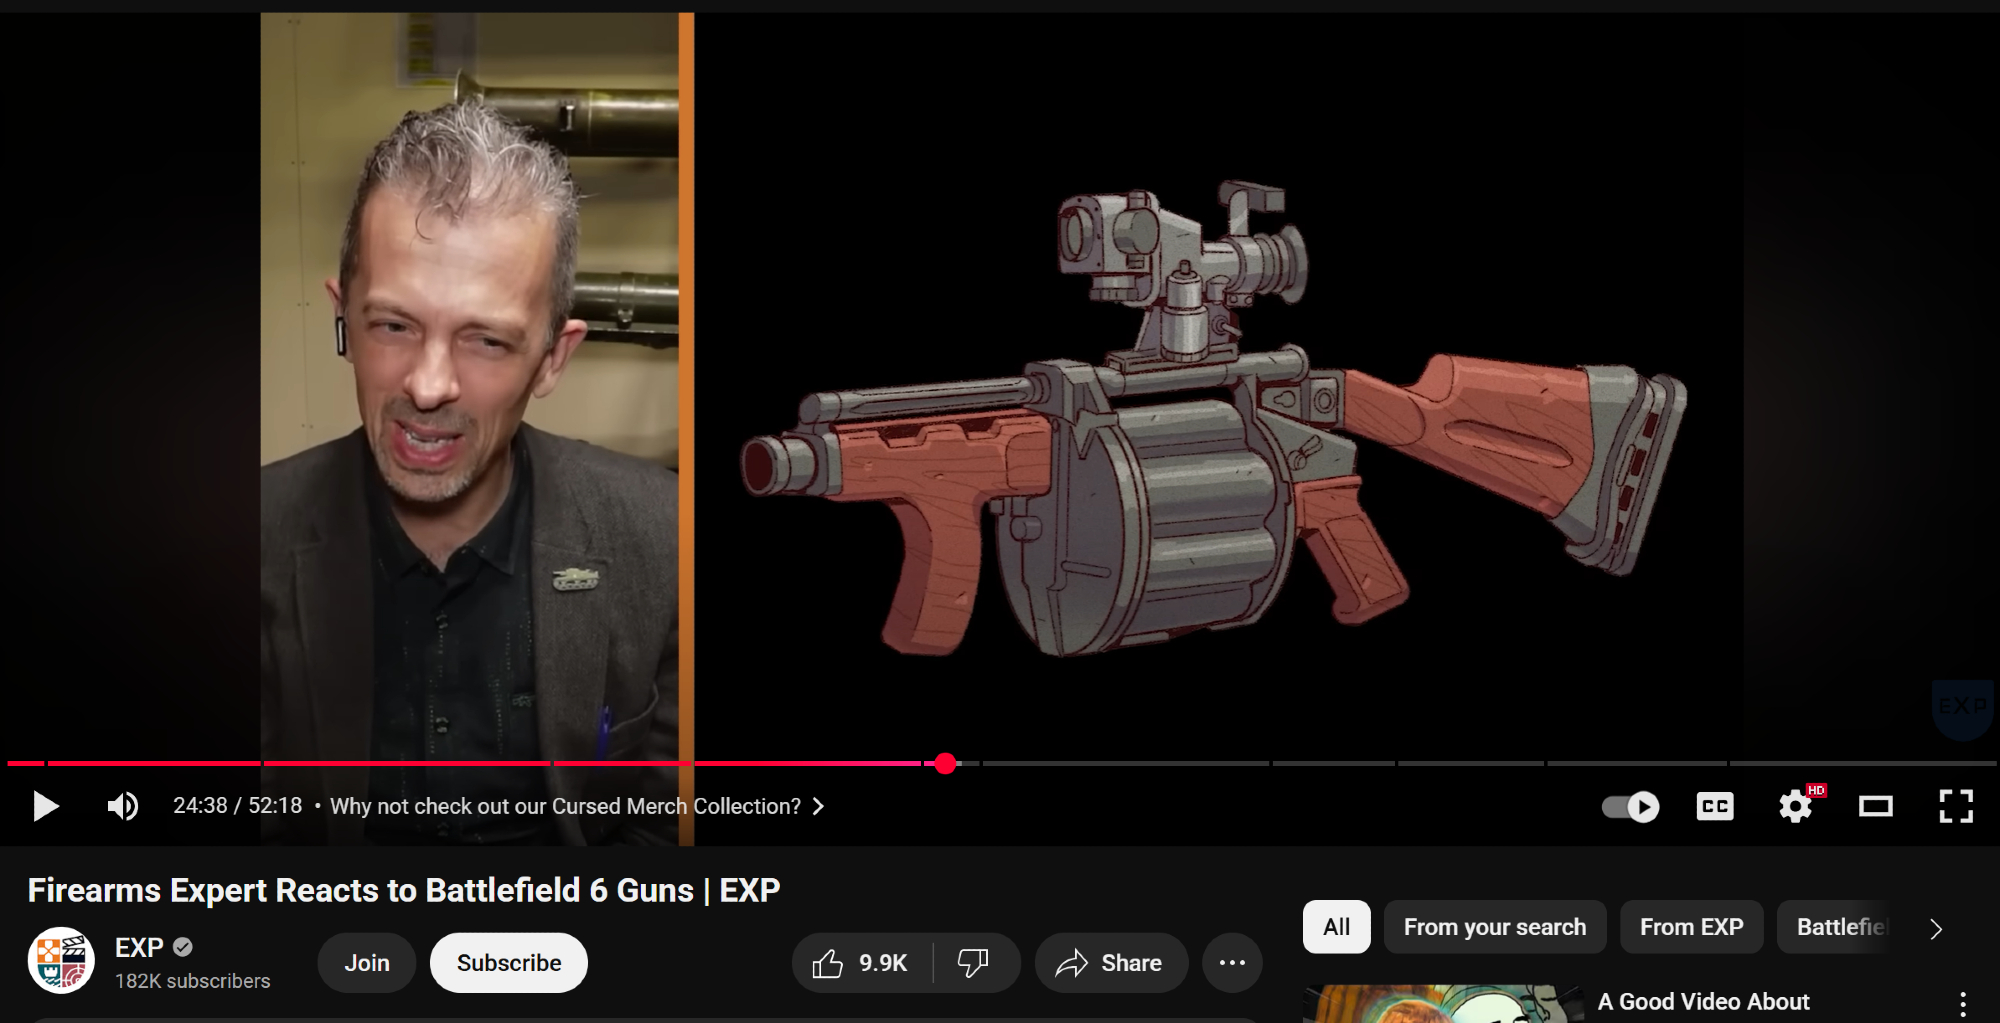Mute the video volume
Image resolution: width=2000 pixels, height=1023 pixels.
tap(123, 806)
